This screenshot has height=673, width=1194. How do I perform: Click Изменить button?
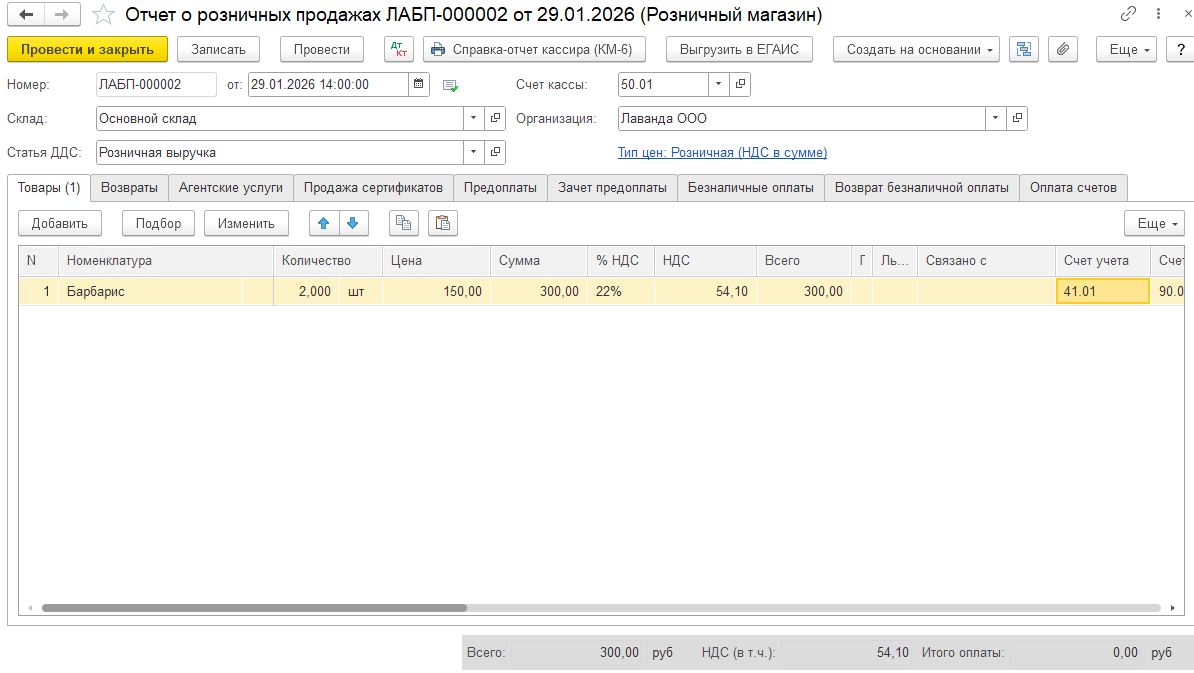pos(246,223)
